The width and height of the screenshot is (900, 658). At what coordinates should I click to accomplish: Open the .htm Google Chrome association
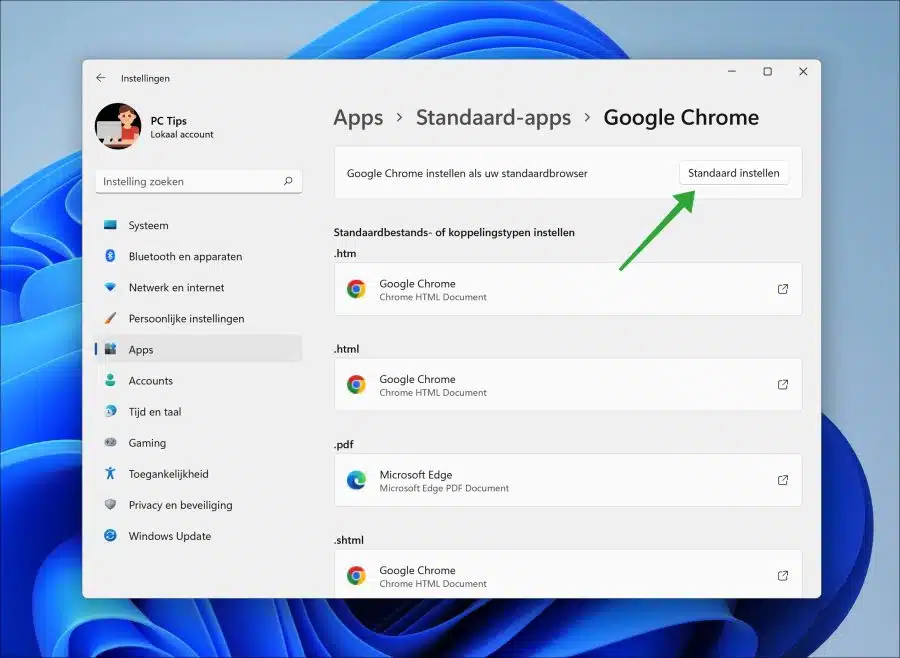click(568, 289)
